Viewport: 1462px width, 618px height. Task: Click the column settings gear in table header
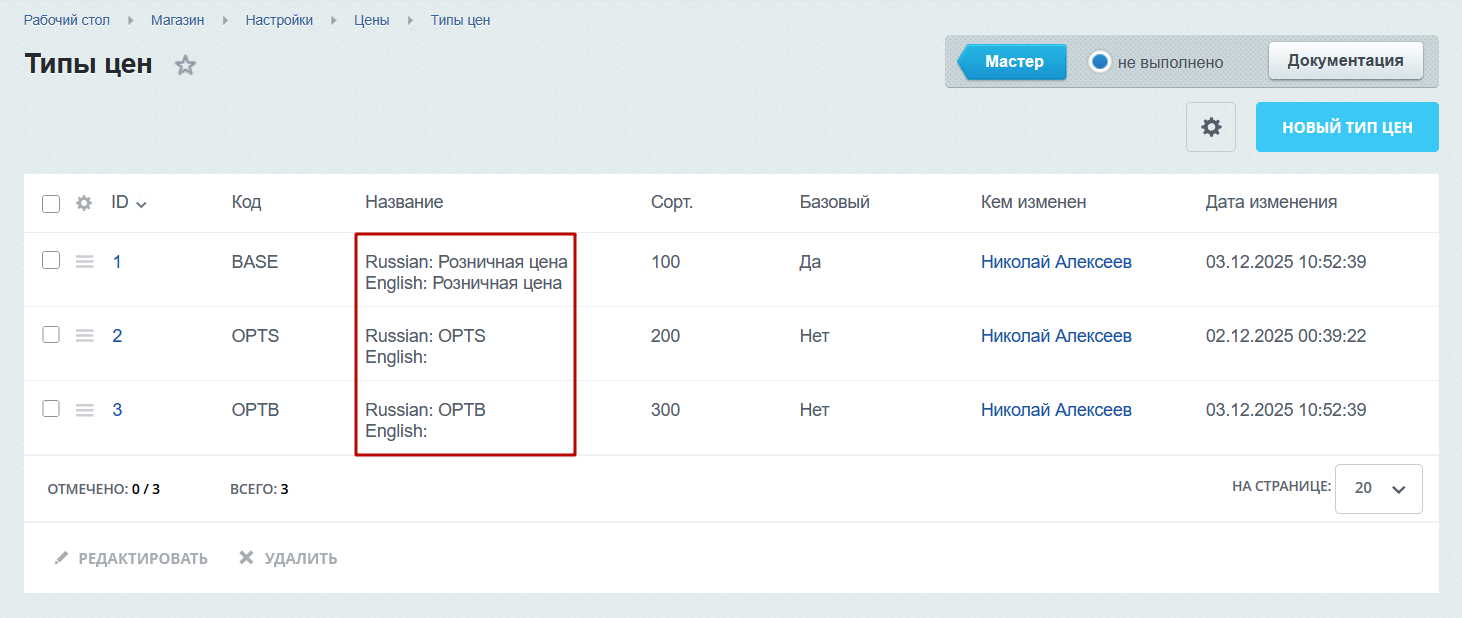(84, 203)
